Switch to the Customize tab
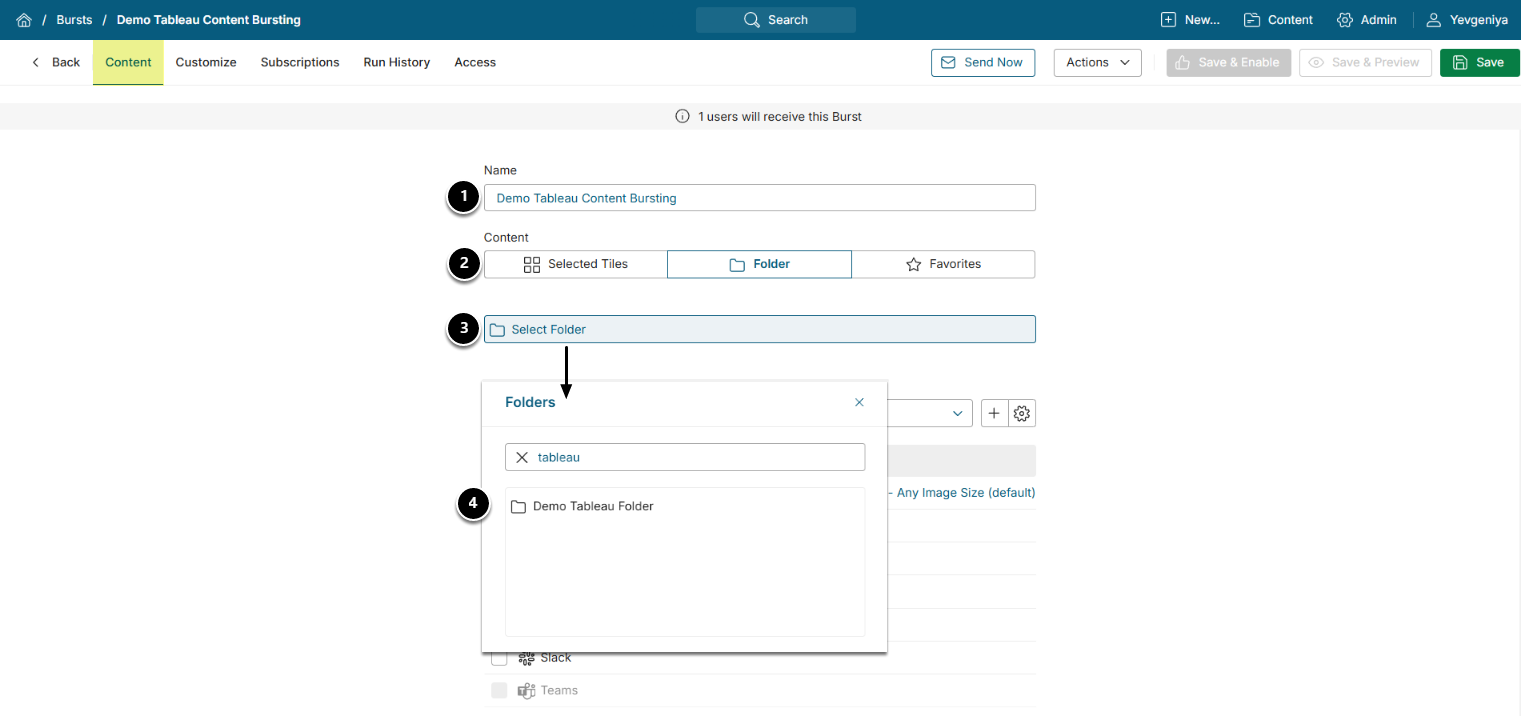 [x=206, y=62]
